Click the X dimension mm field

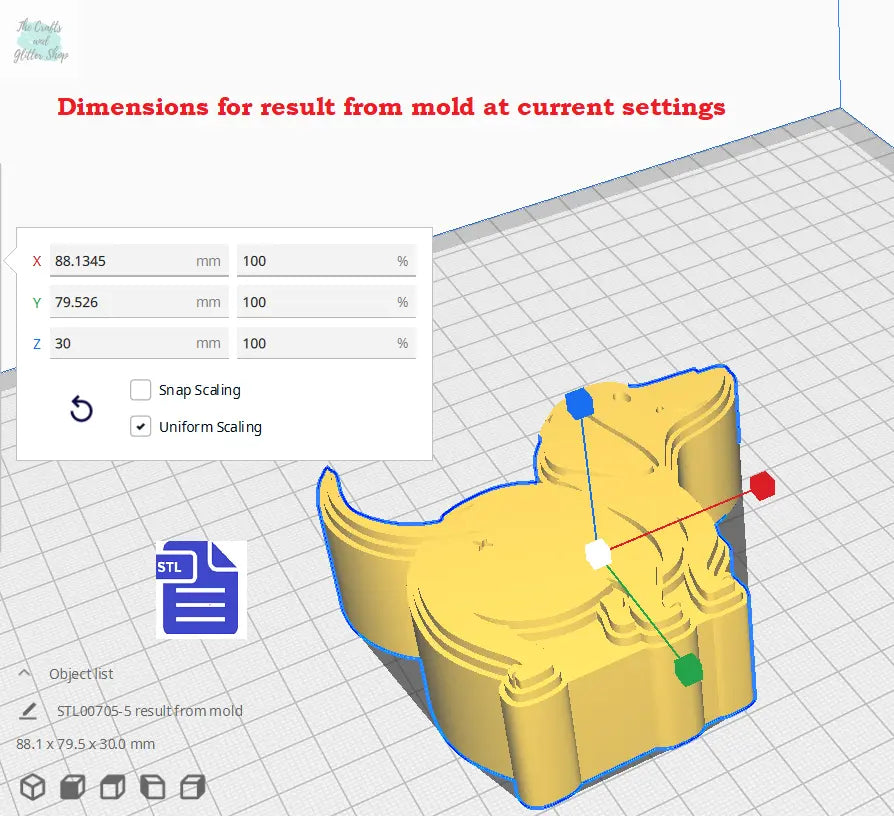[x=125, y=261]
